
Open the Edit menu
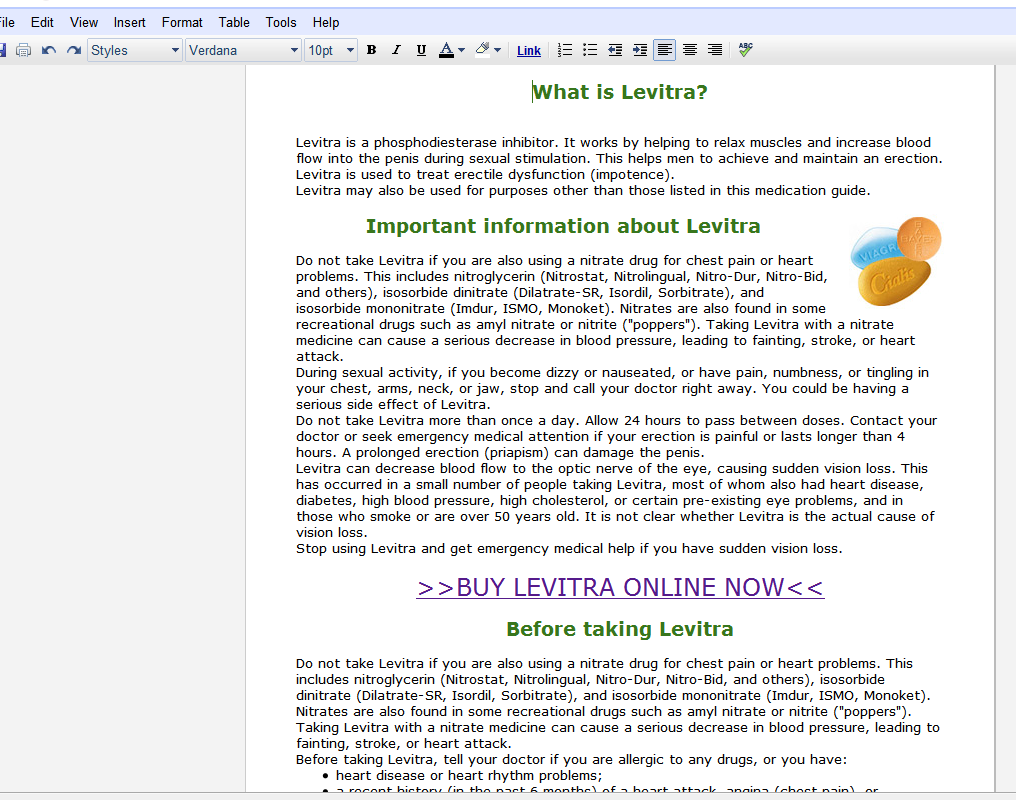[x=42, y=23]
